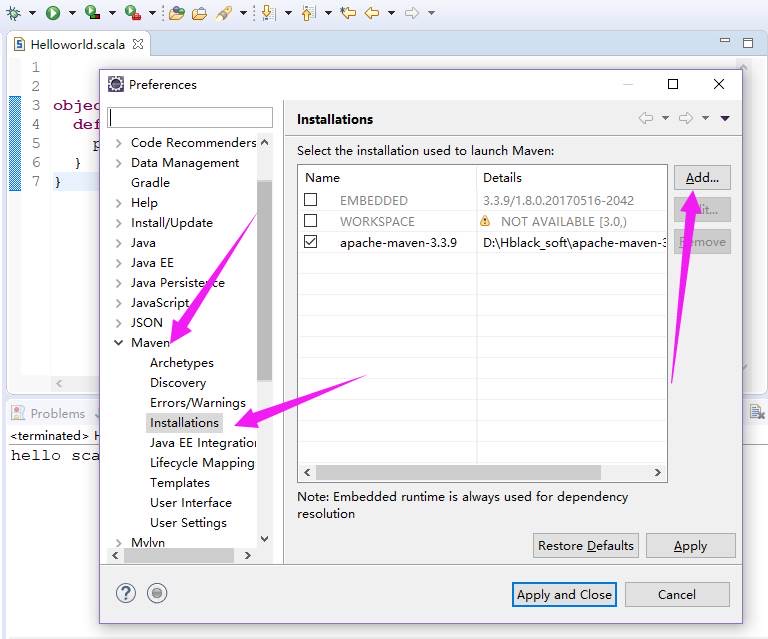Collapse the Maven tree node
This screenshot has height=639, width=768.
[x=119, y=343]
